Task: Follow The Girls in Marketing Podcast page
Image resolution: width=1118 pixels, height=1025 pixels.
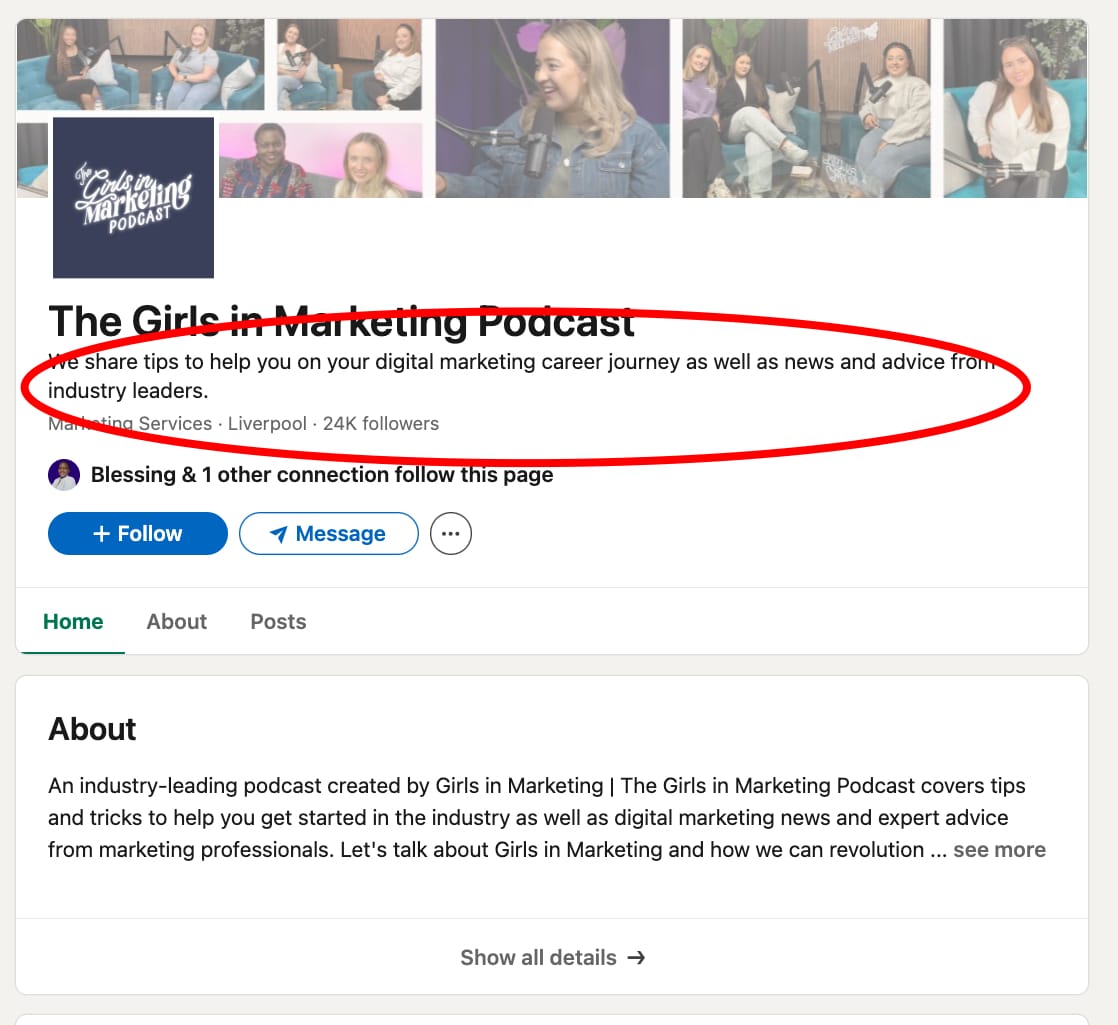Action: pos(137,533)
